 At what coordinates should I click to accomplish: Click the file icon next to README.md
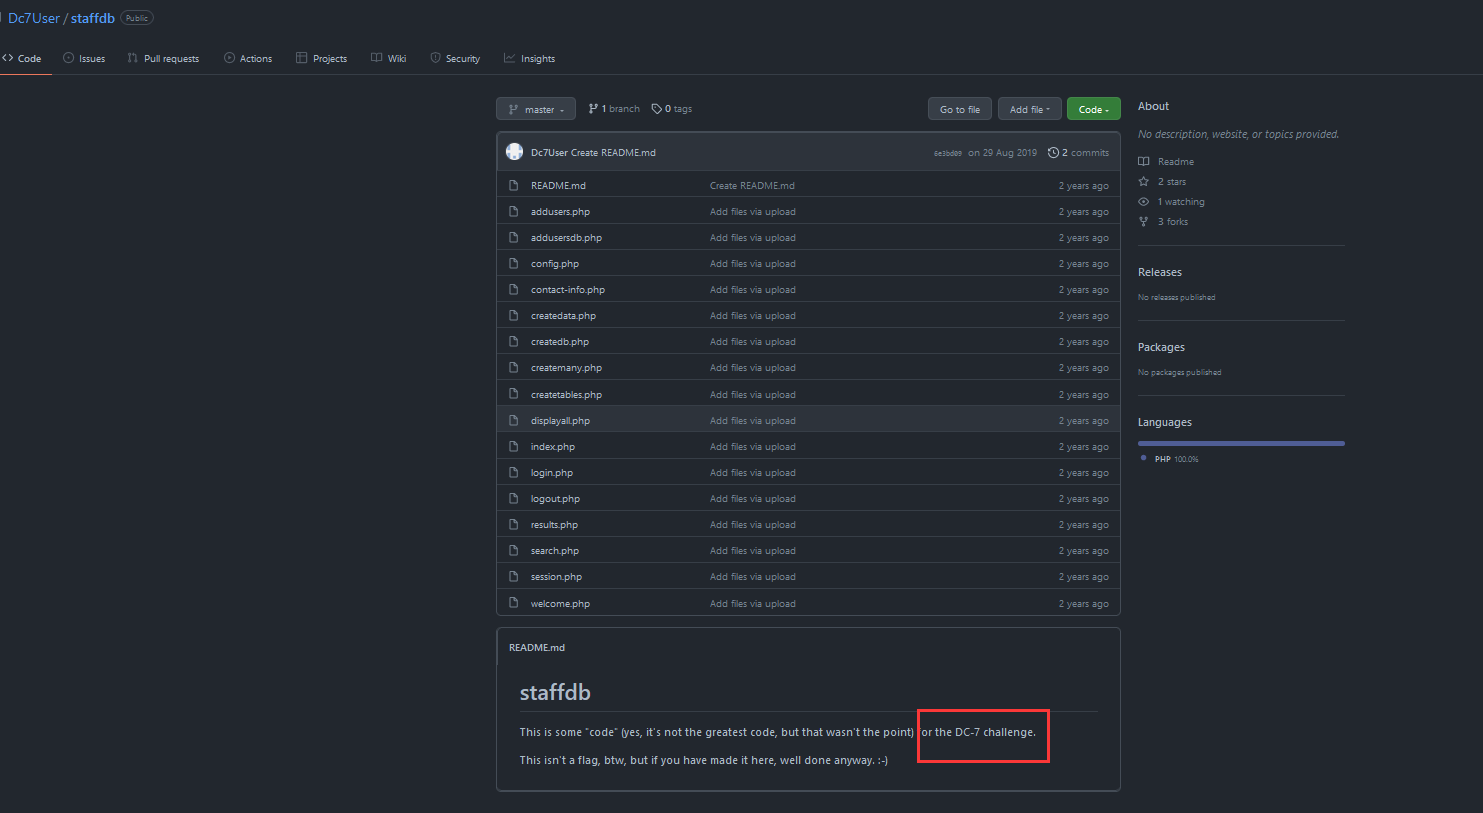click(513, 186)
